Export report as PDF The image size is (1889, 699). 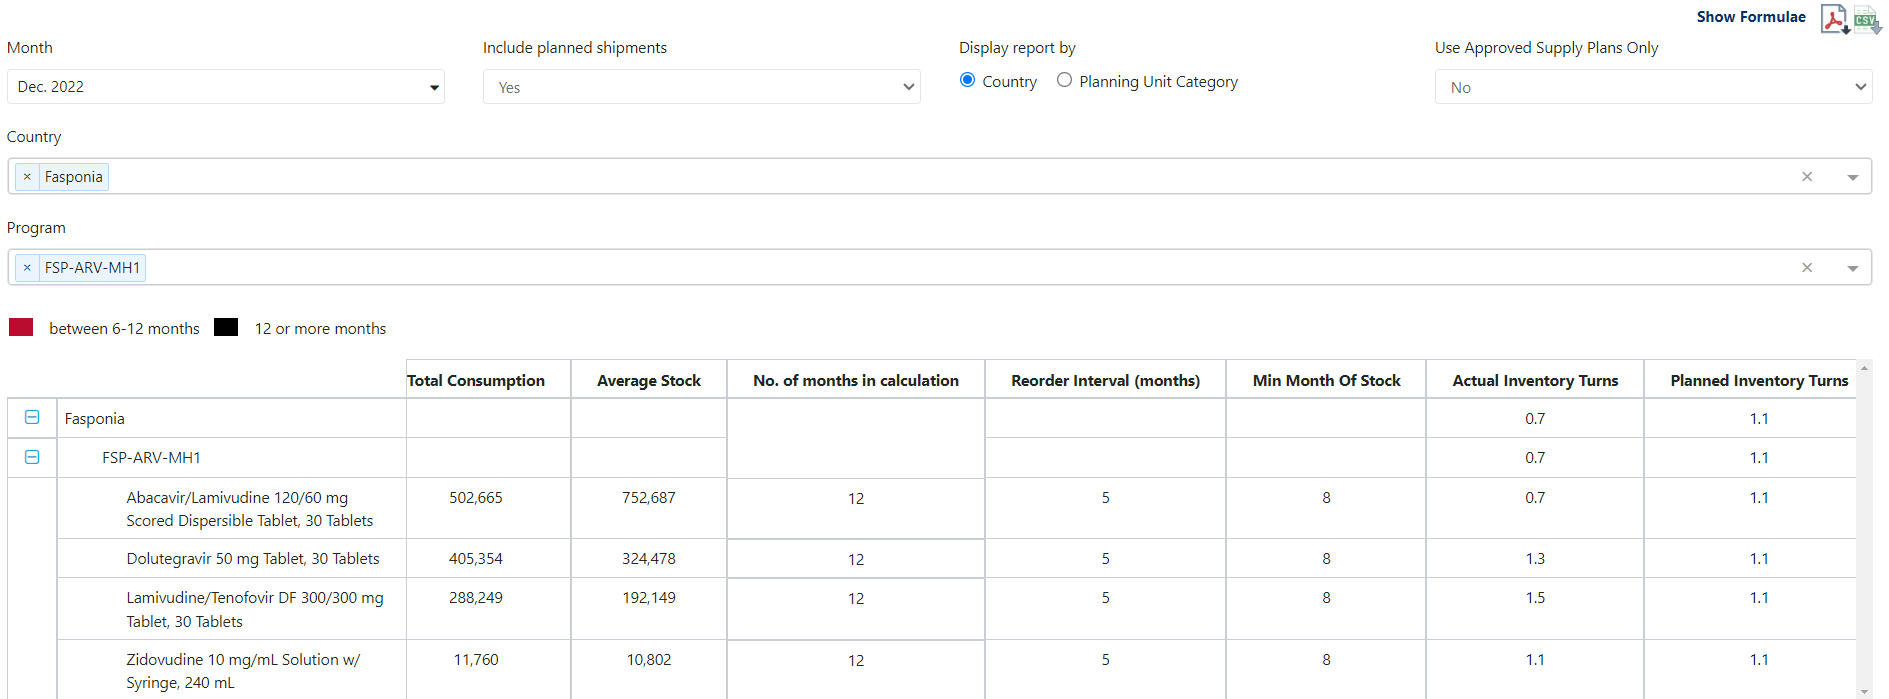(1834, 19)
